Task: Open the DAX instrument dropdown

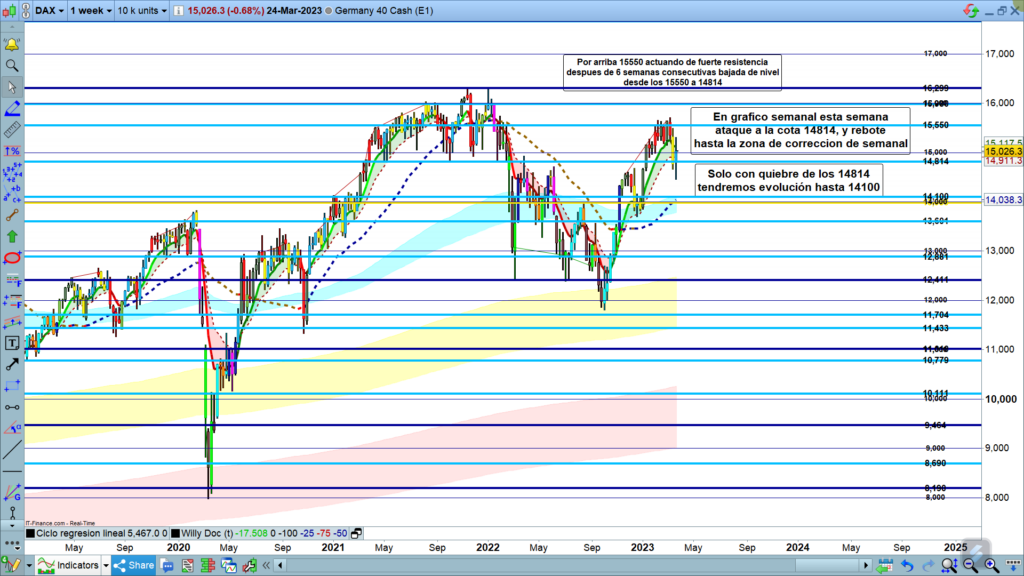Action: coord(44,11)
